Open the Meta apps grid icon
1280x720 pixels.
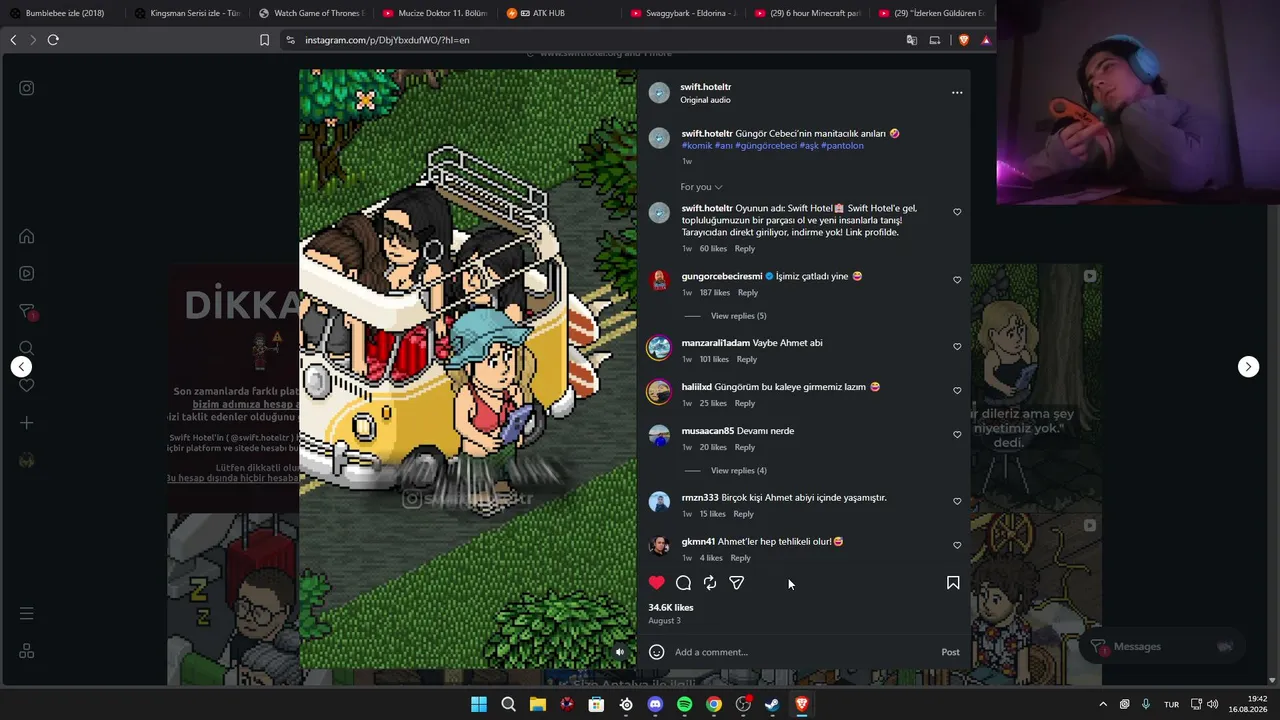point(27,651)
